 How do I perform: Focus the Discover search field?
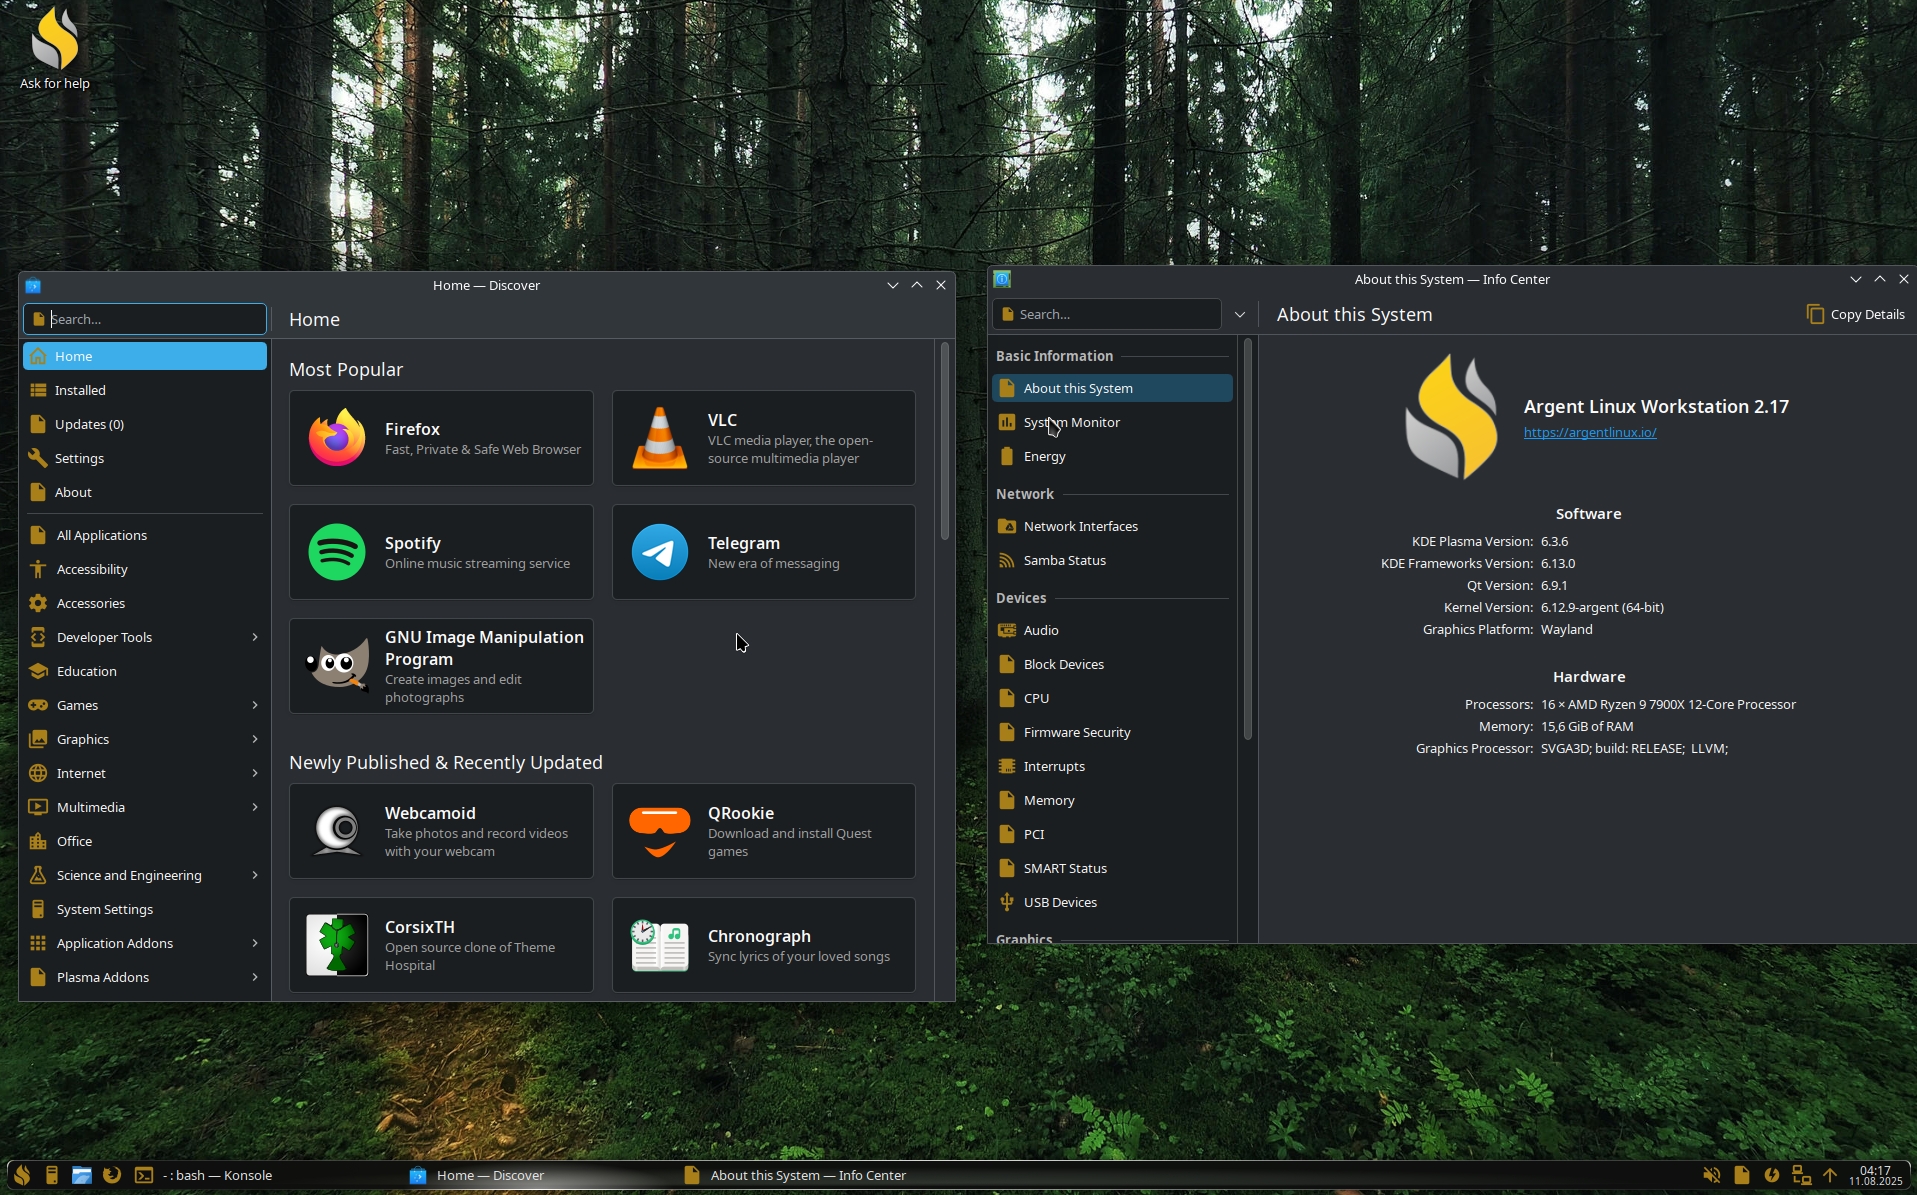pos(145,319)
